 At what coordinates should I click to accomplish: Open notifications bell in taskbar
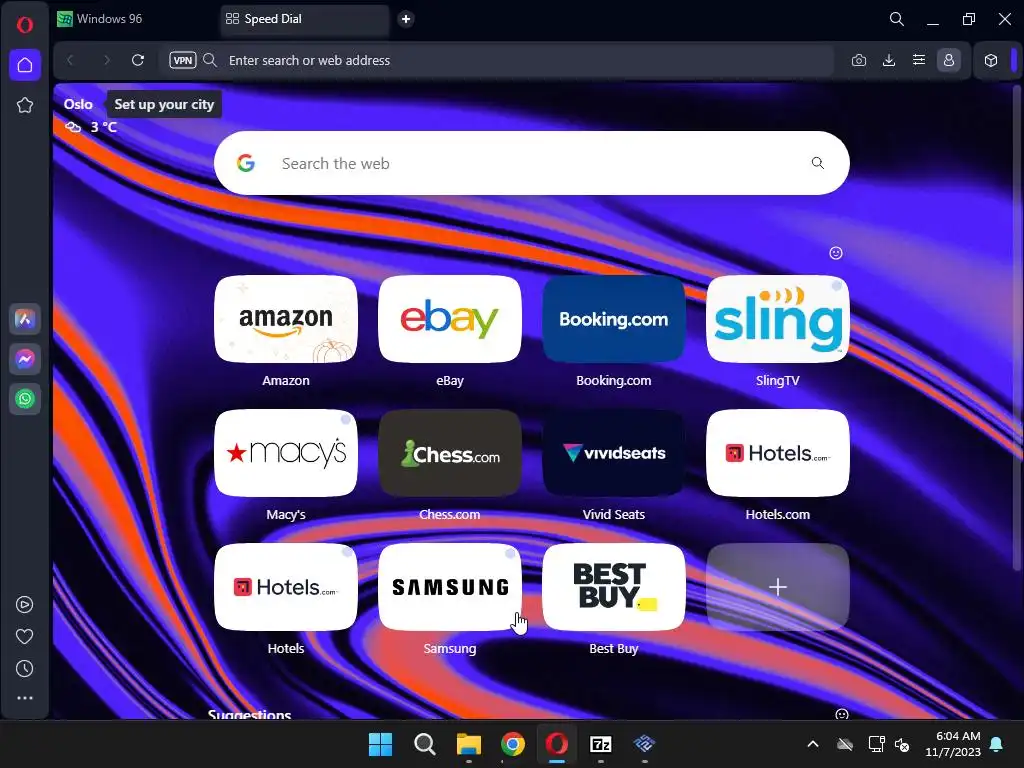tap(997, 744)
